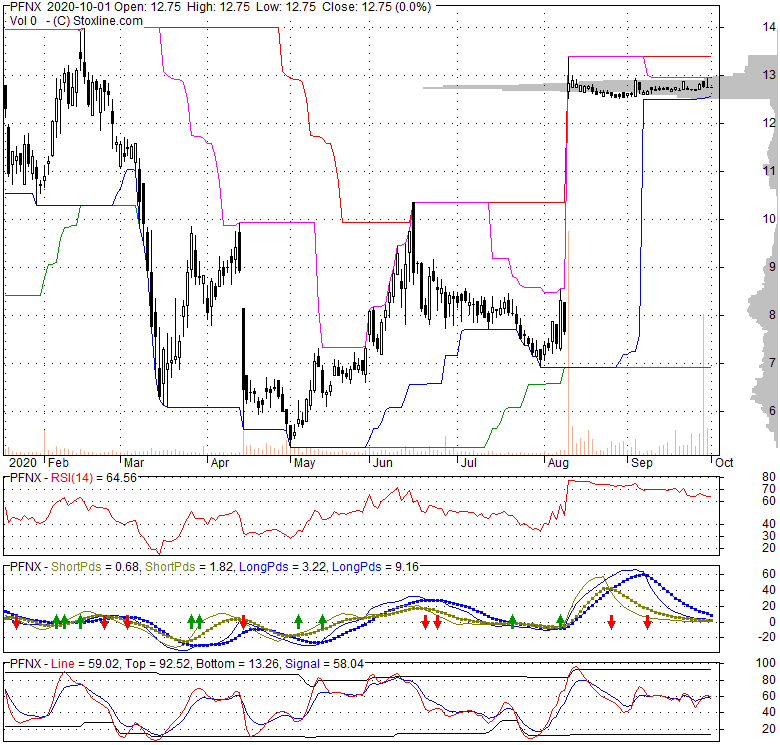This screenshot has width=780, height=745.
Task: Click the '30' label on RSI axis
Action: 769,536
